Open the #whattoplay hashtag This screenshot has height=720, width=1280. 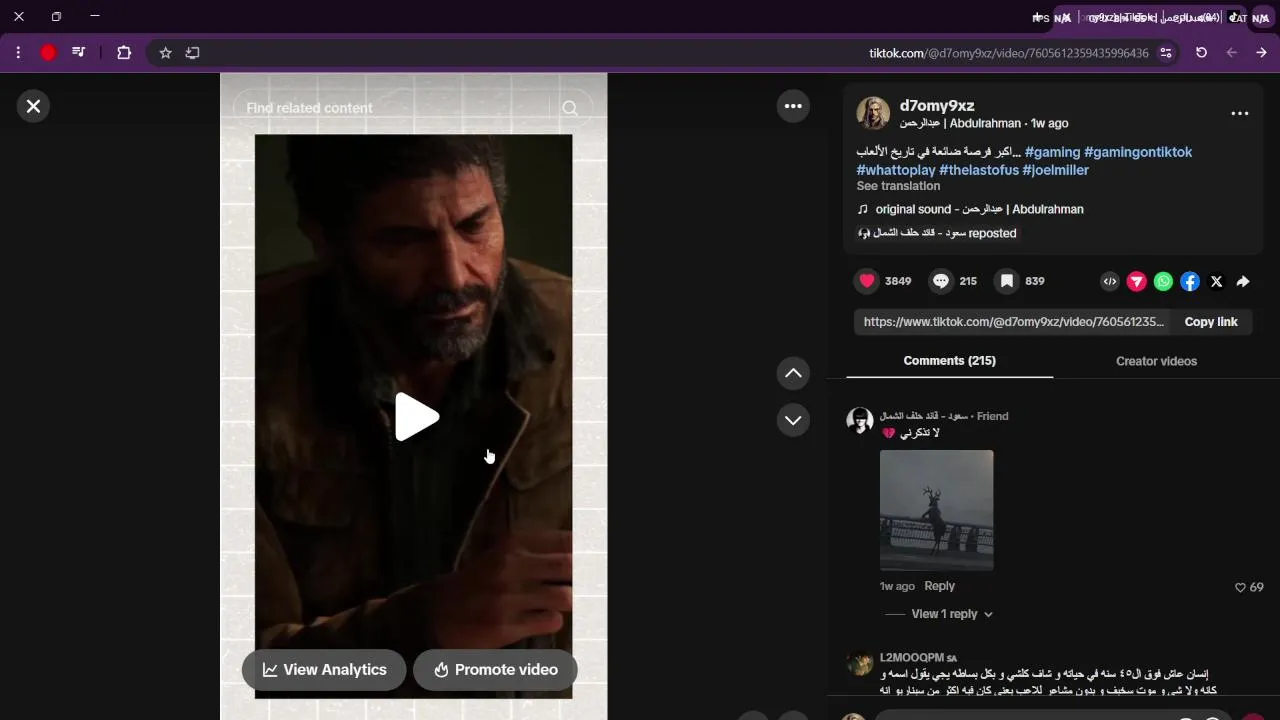tap(896, 170)
